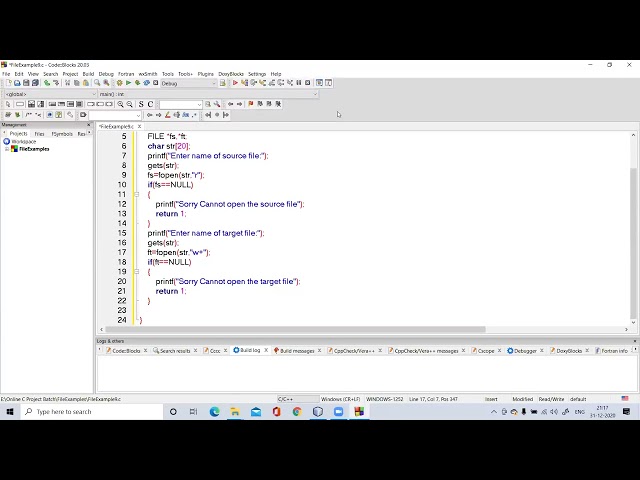Open Find using the magnifier icon
The width and height of the screenshot is (640, 480).
click(x=97, y=83)
